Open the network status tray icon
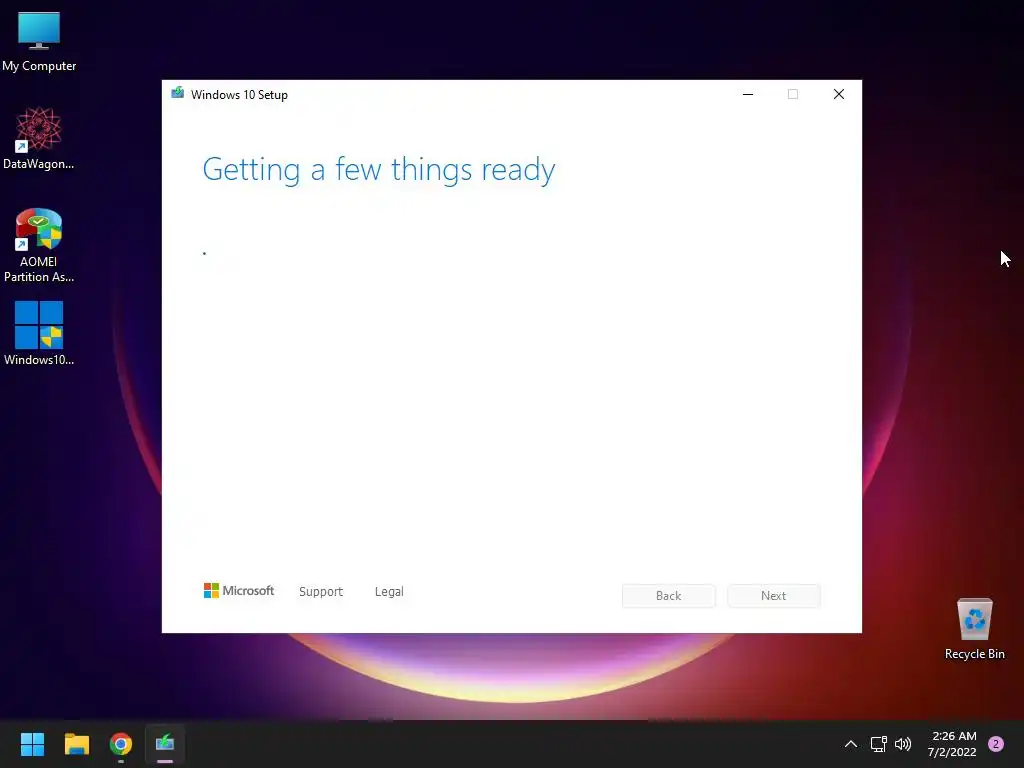1024x768 pixels. 878,744
